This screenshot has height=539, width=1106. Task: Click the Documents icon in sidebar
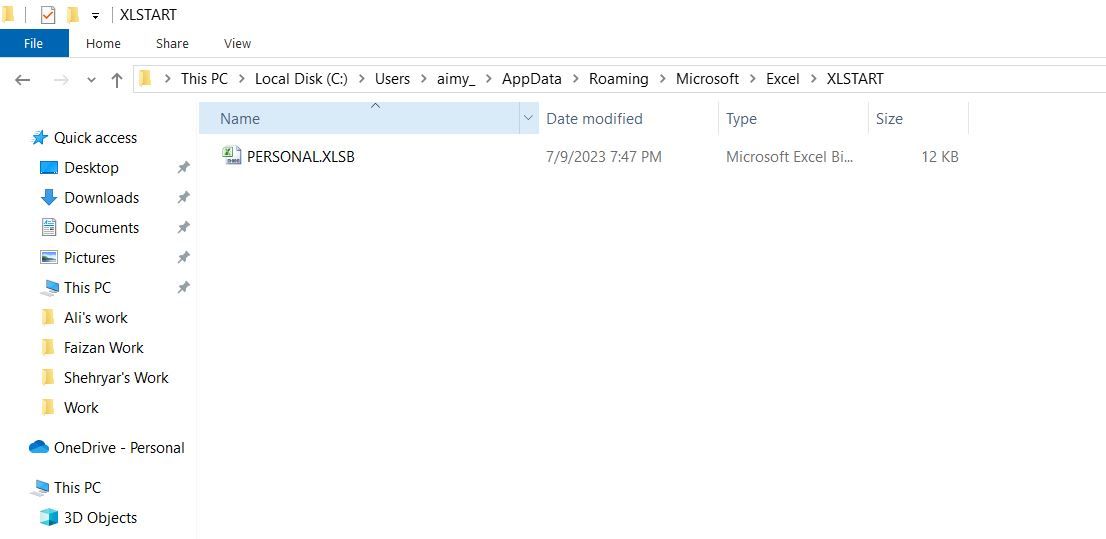point(49,227)
